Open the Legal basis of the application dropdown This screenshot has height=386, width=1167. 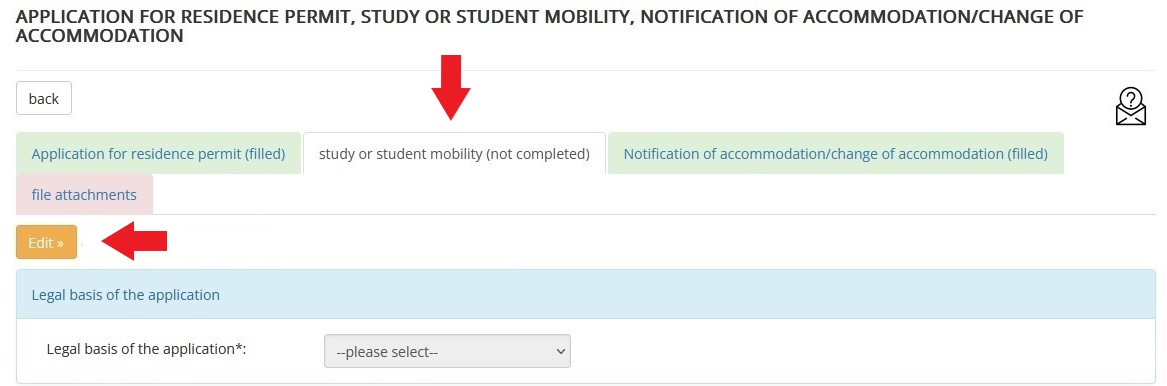pyautogui.click(x=447, y=351)
